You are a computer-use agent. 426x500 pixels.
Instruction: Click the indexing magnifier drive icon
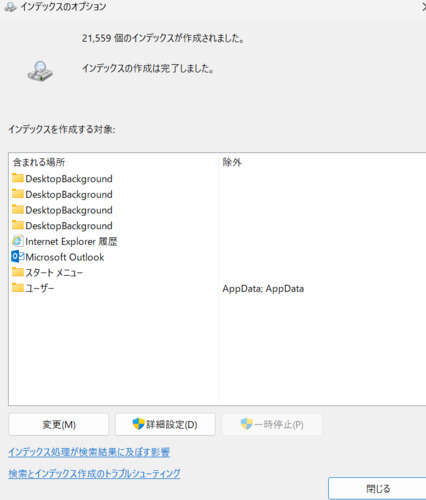click(x=40, y=71)
